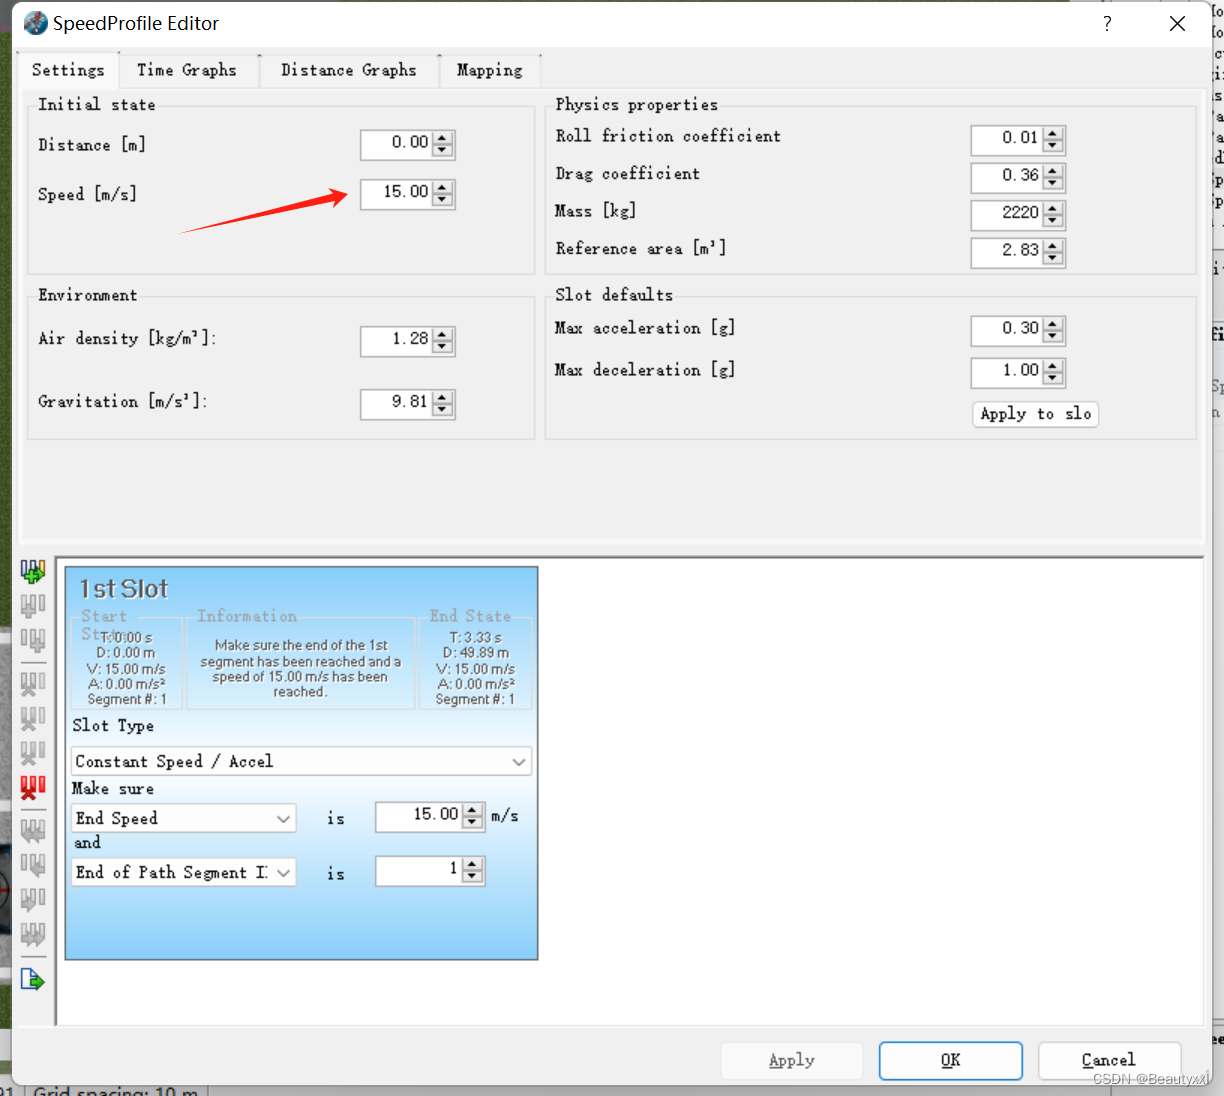Click the Reference area 2.83 field

1007,252
